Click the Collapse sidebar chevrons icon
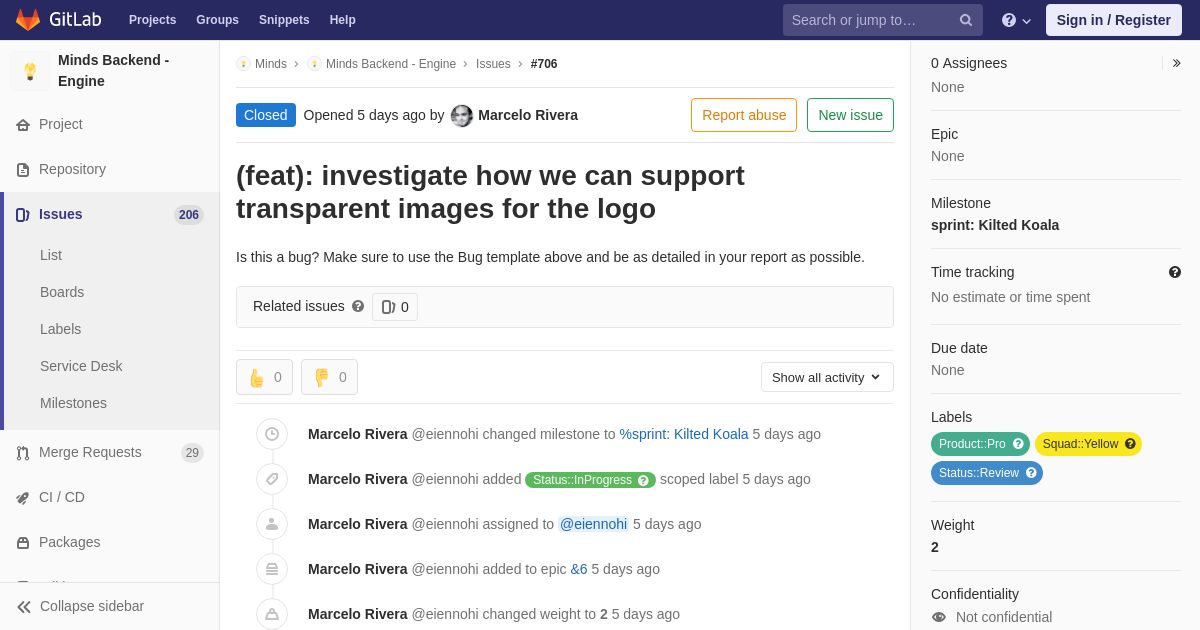The height and width of the screenshot is (630, 1200). tap(24, 607)
